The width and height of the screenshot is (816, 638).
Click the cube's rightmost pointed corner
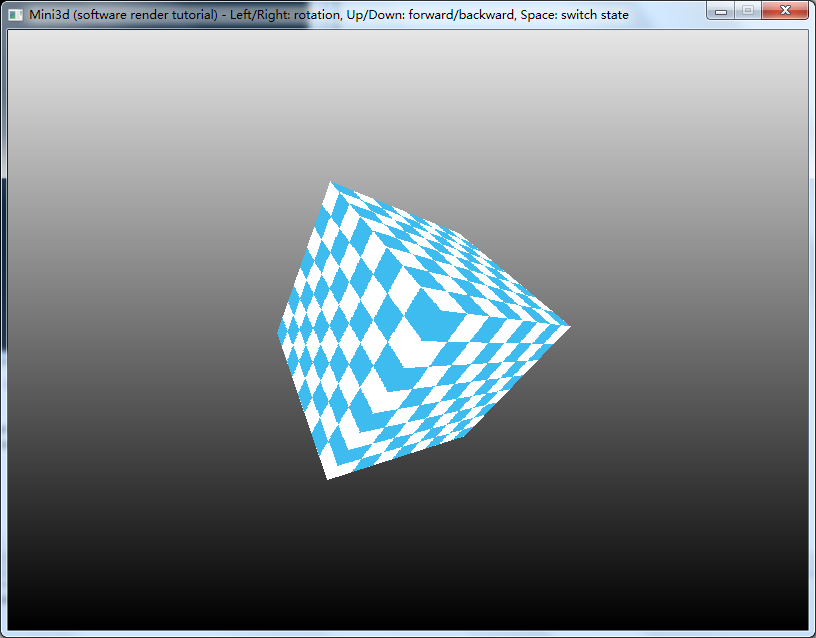coord(566,326)
